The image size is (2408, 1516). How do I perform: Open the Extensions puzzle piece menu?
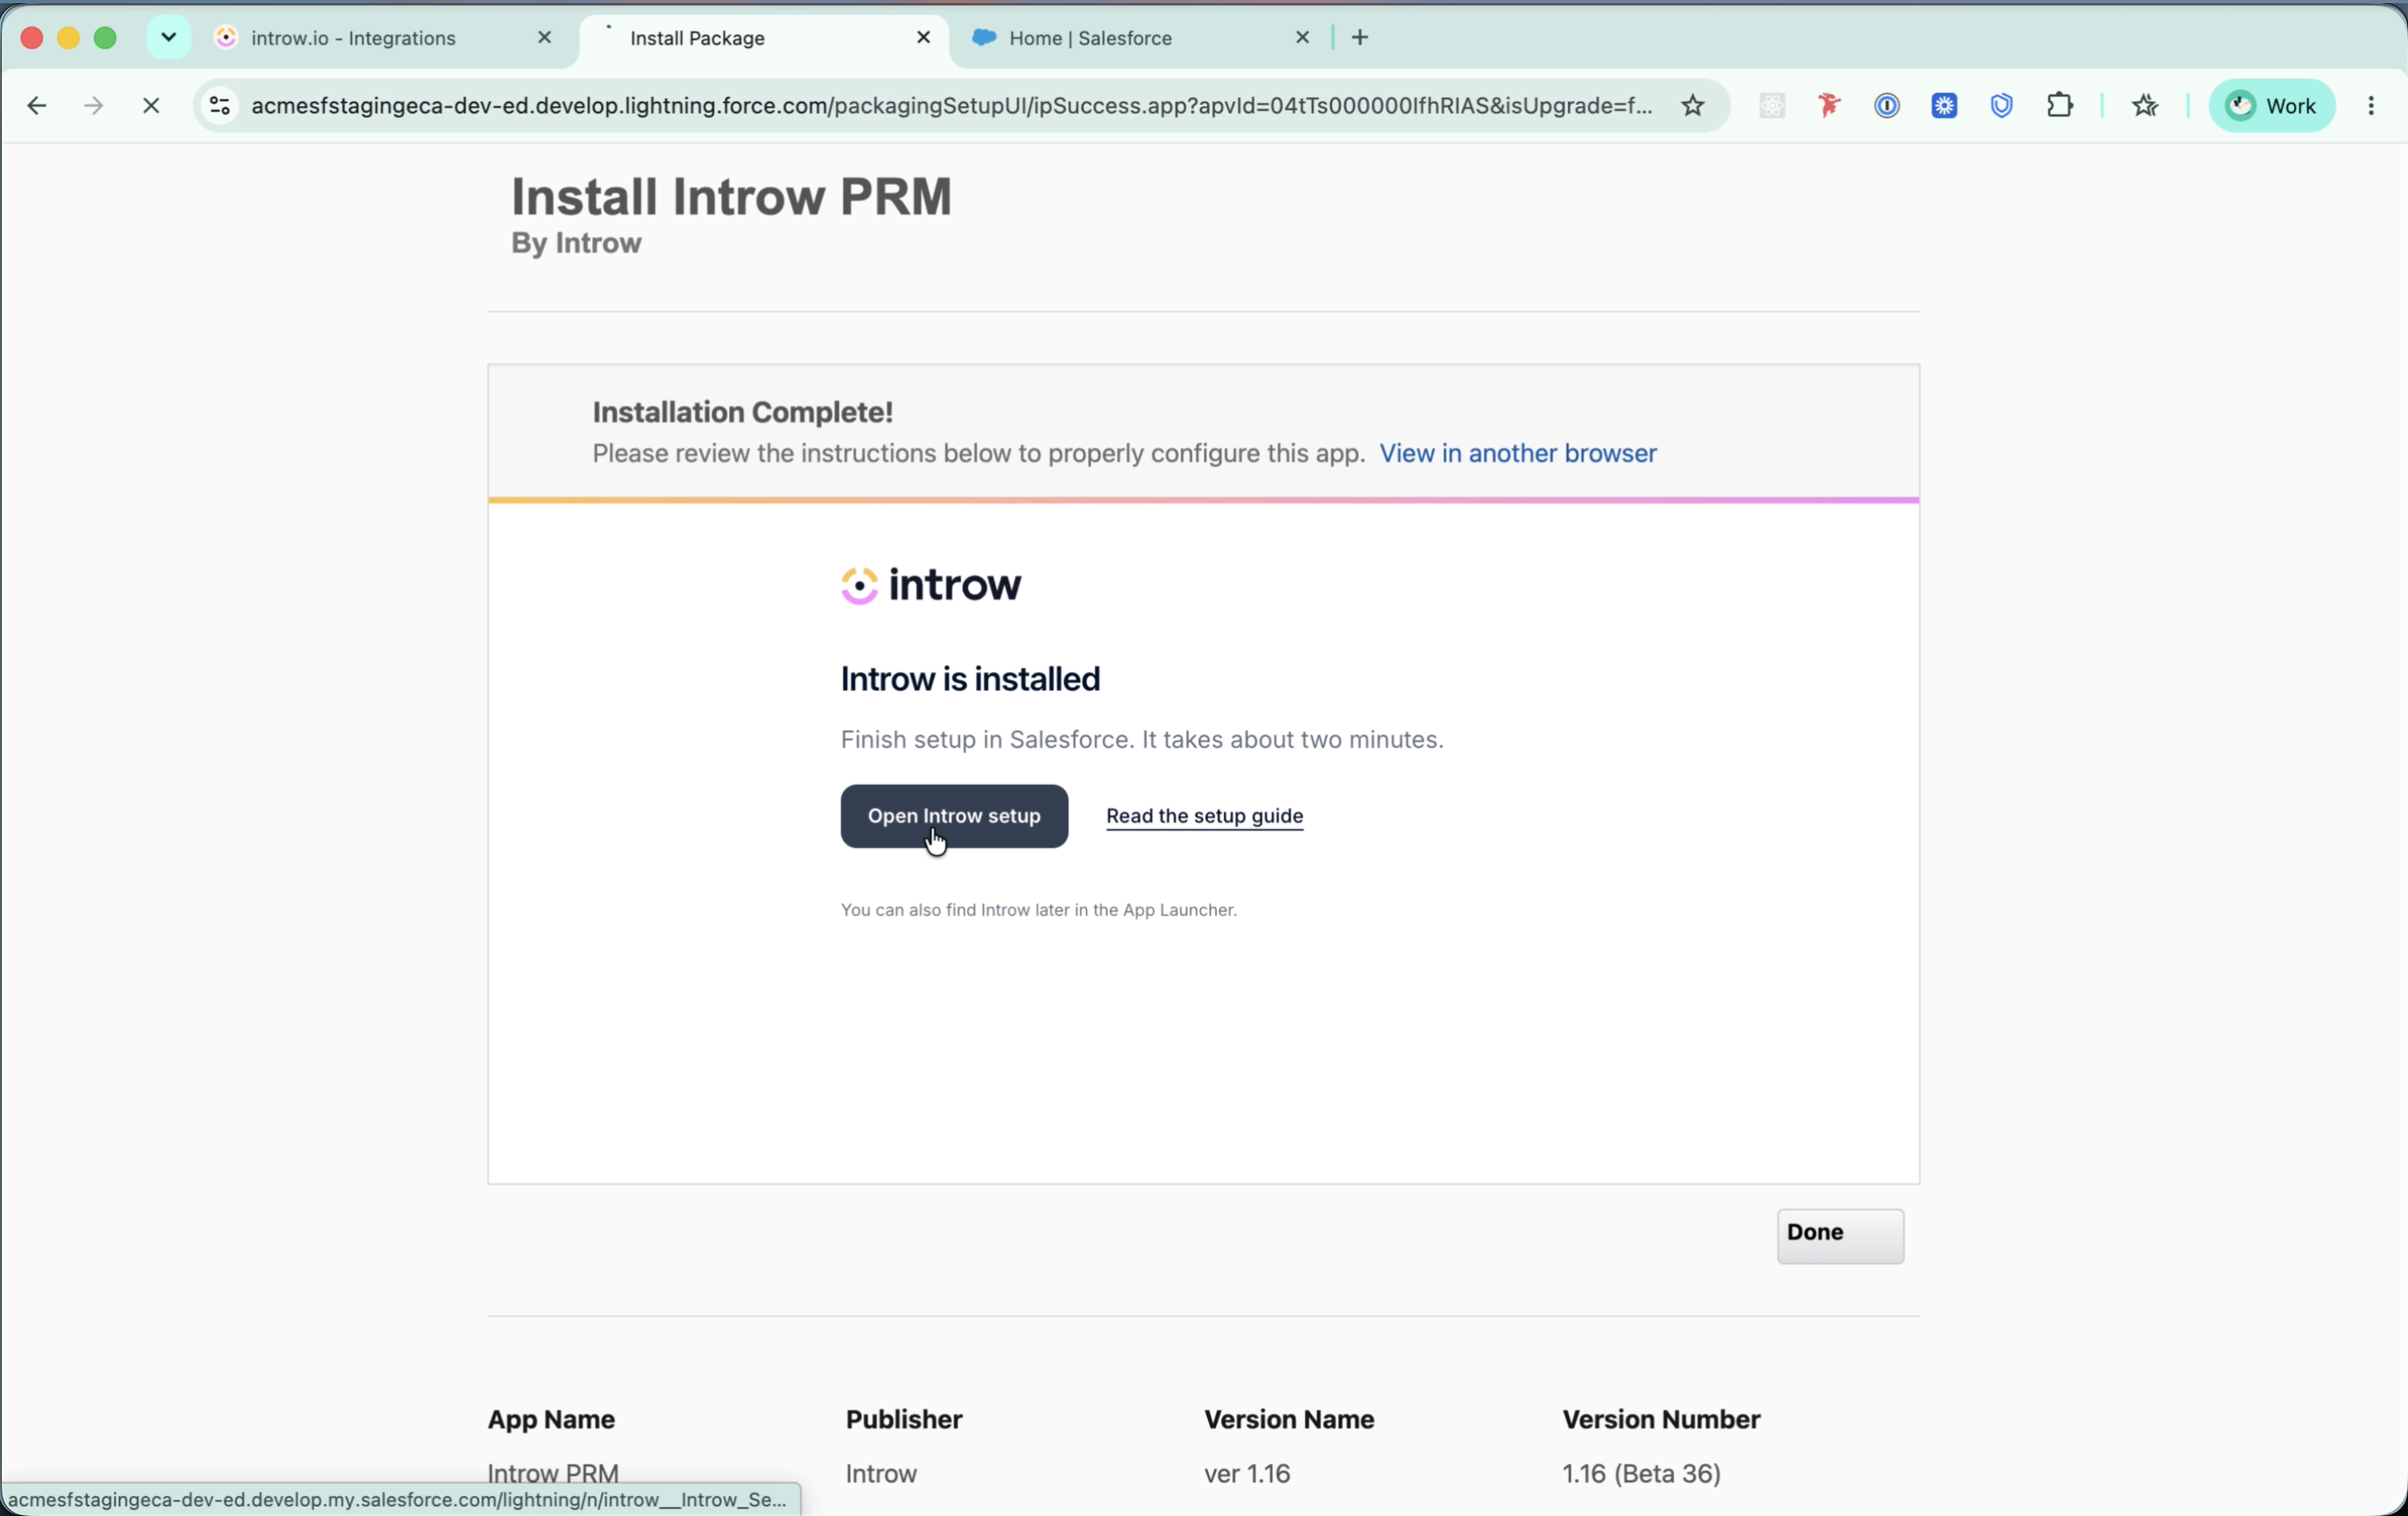pos(2060,106)
